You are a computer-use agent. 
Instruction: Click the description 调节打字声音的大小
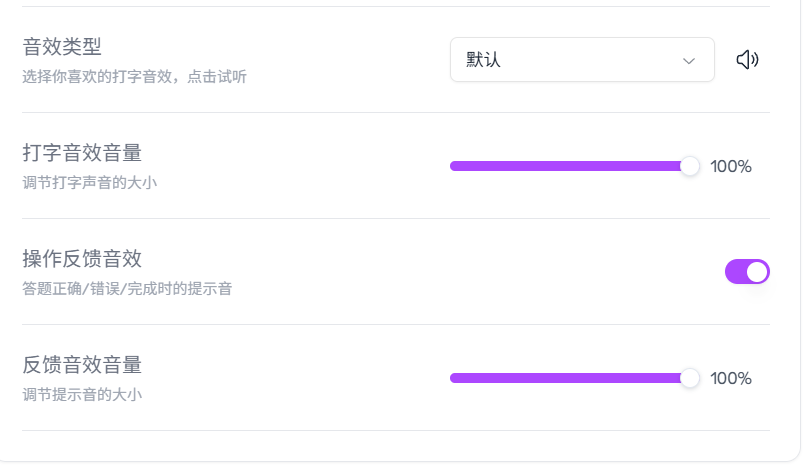[89, 182]
